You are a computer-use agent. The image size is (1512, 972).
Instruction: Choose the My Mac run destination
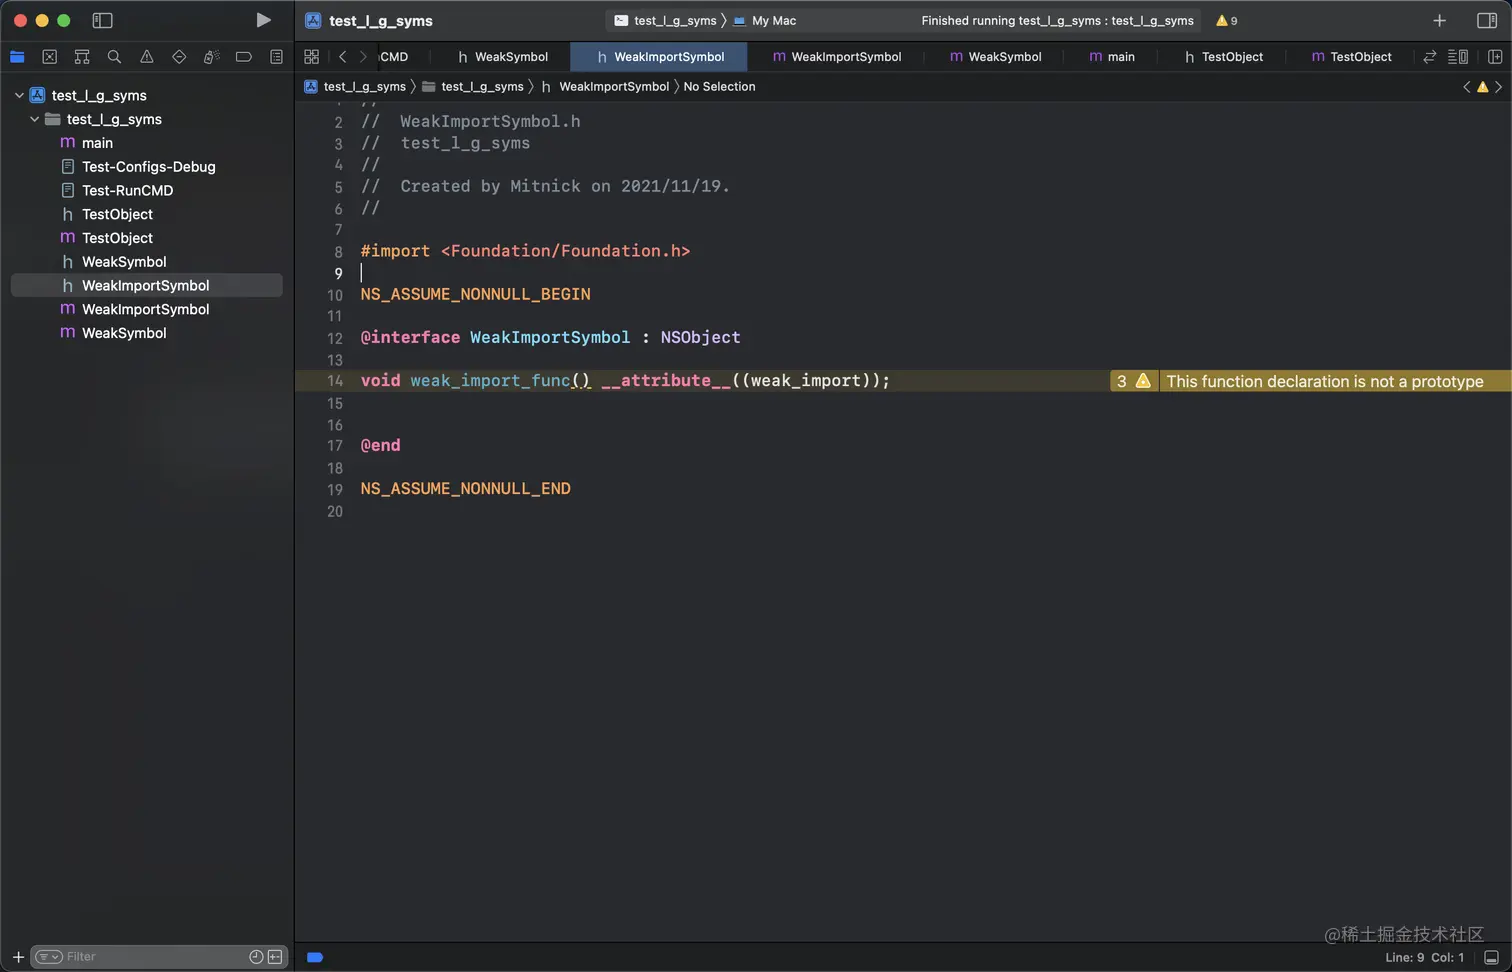coord(765,20)
